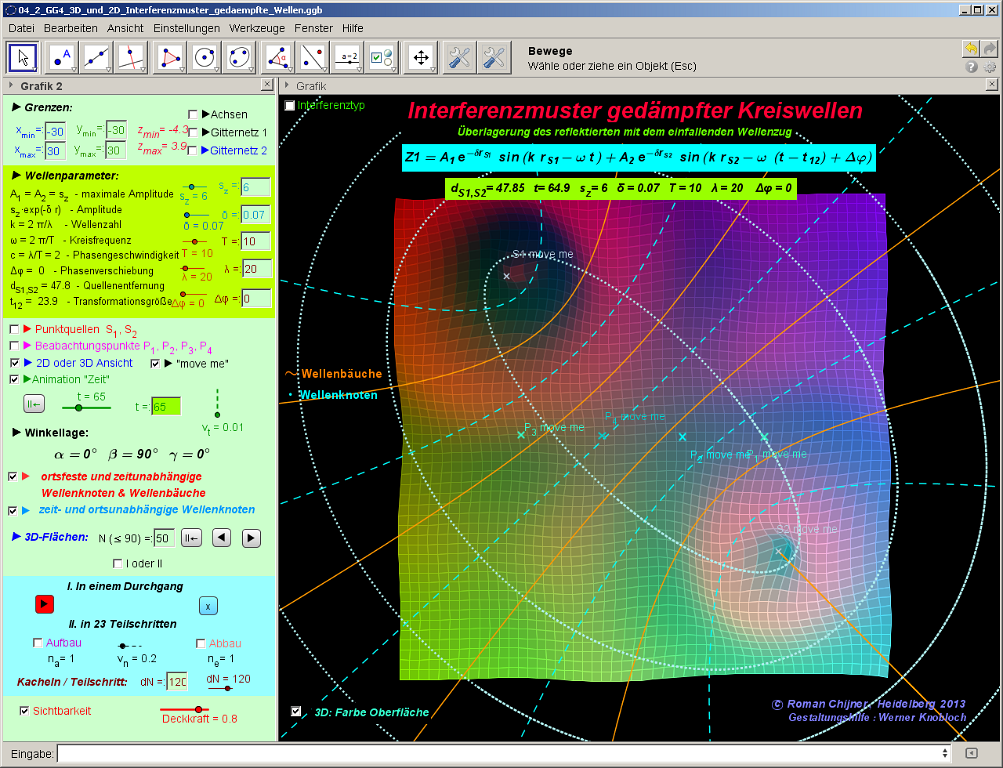Click the Undo arrow icon
The height and width of the screenshot is (768, 1003).
(970, 49)
